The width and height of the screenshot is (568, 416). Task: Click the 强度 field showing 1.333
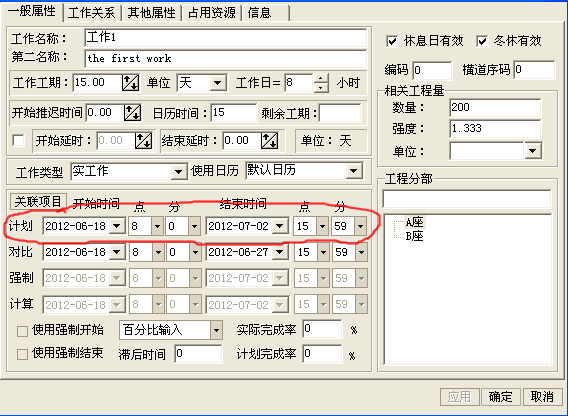click(x=495, y=129)
